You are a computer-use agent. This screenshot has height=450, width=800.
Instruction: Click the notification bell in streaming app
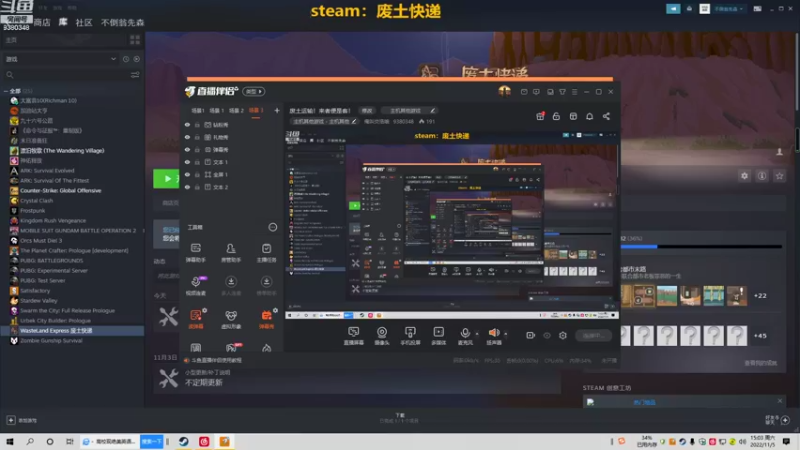589,116
